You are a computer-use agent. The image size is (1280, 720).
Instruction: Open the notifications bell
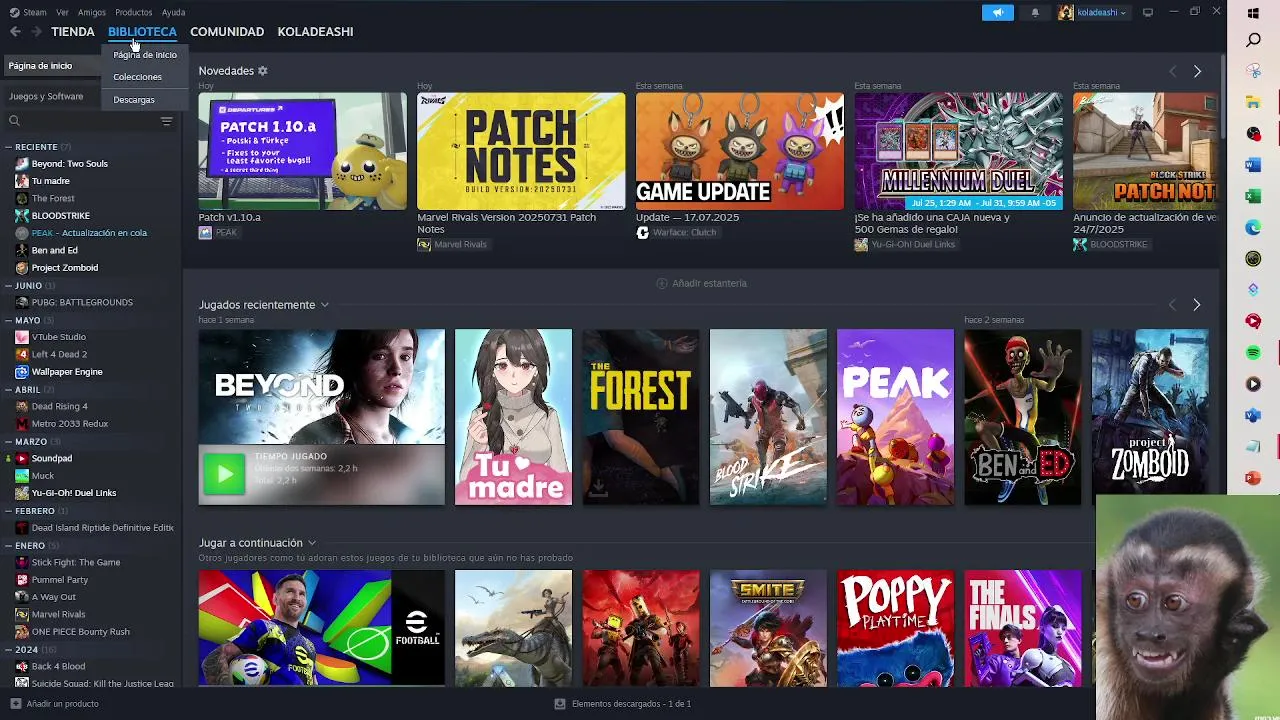(x=1035, y=12)
